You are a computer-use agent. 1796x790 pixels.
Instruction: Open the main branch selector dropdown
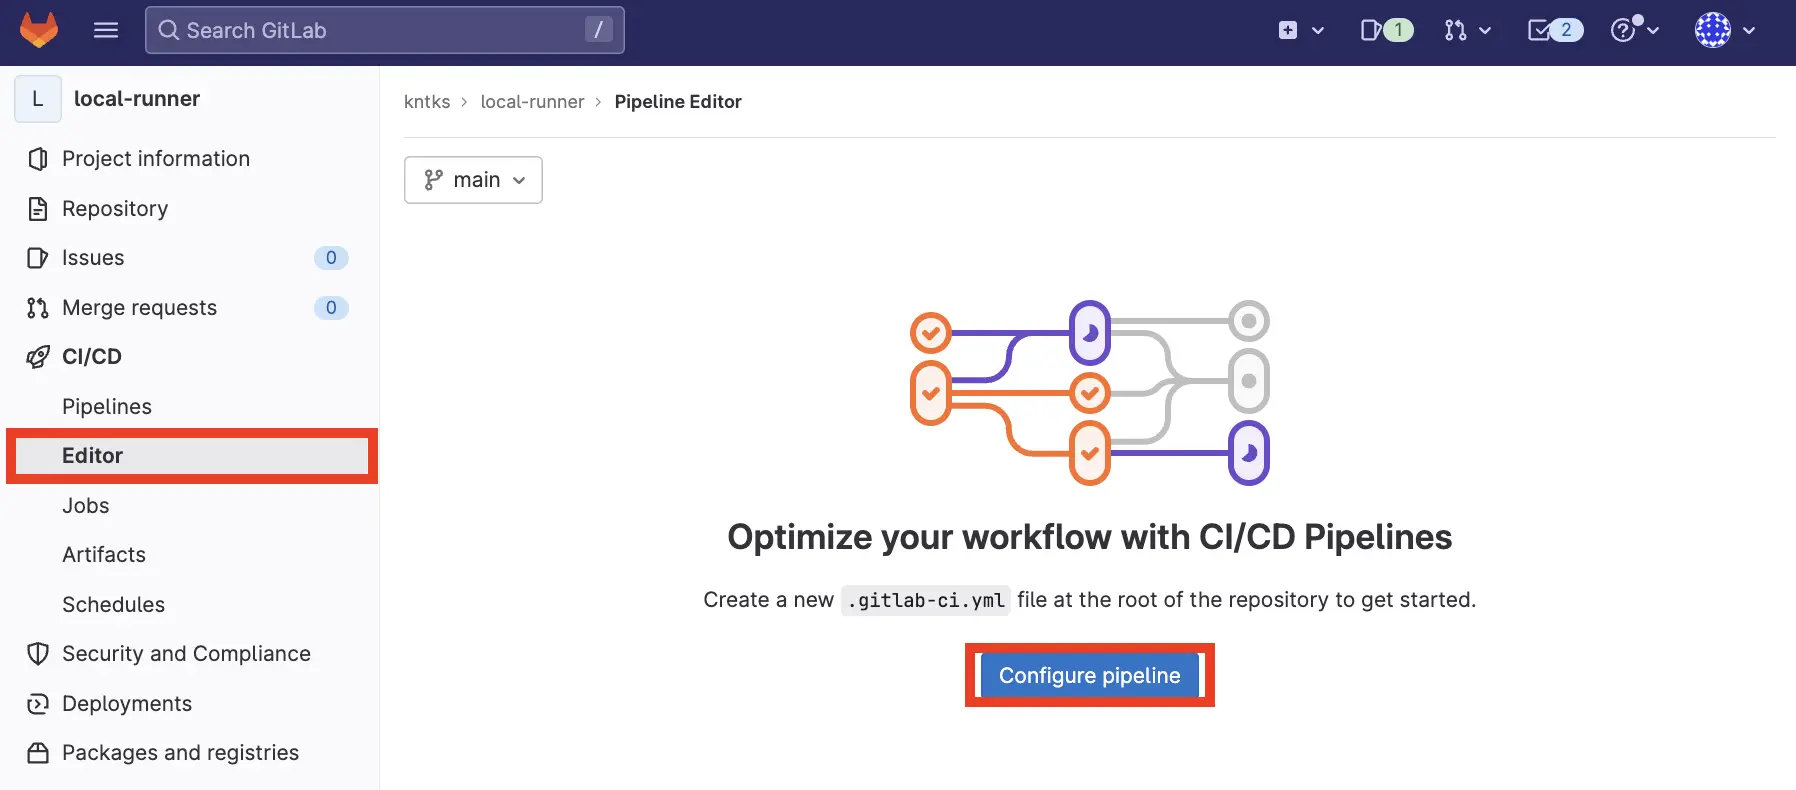pos(473,180)
